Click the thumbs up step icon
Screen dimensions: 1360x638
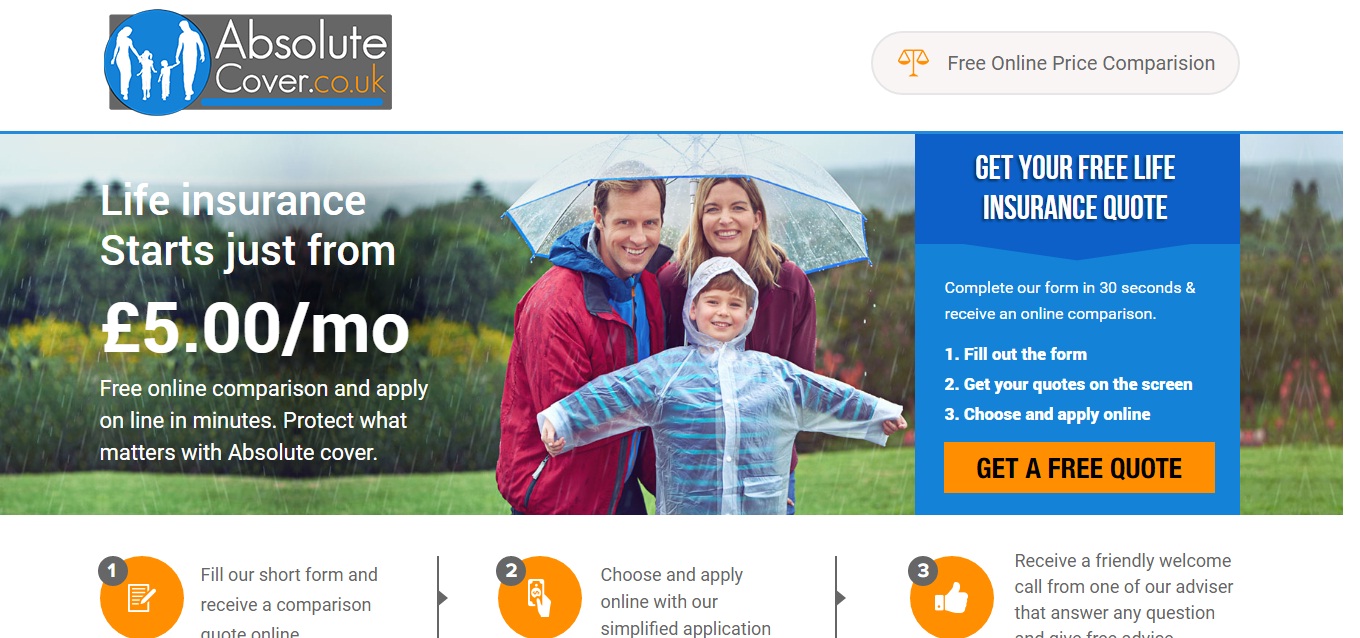click(952, 598)
